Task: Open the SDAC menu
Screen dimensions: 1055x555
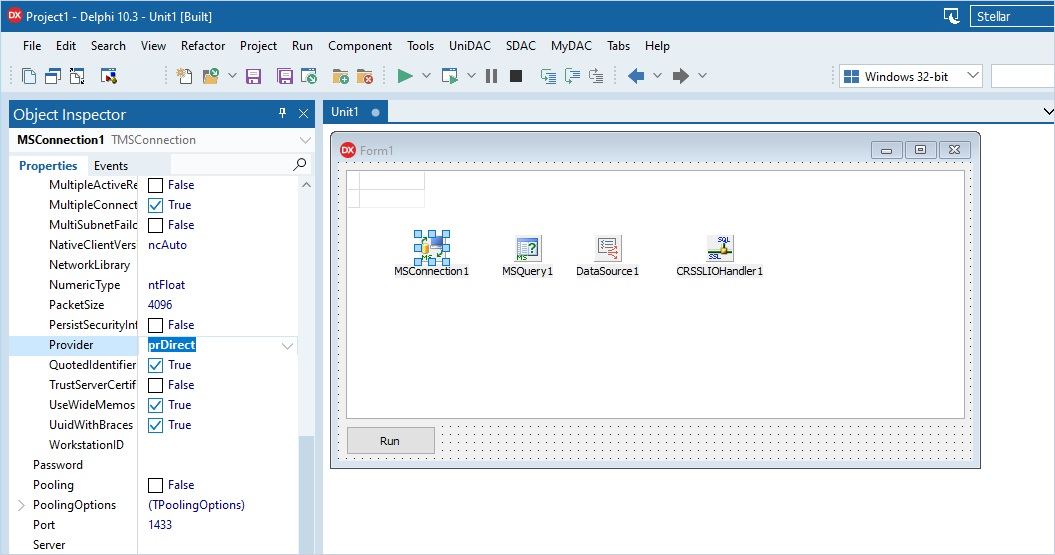Action: tap(520, 45)
